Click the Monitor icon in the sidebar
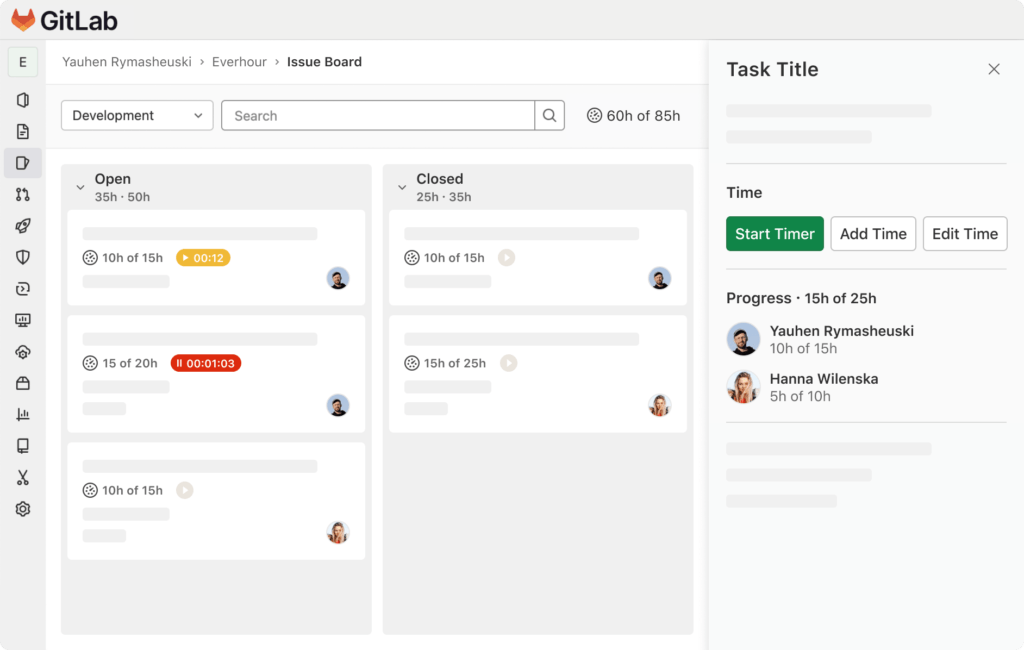 (22, 320)
